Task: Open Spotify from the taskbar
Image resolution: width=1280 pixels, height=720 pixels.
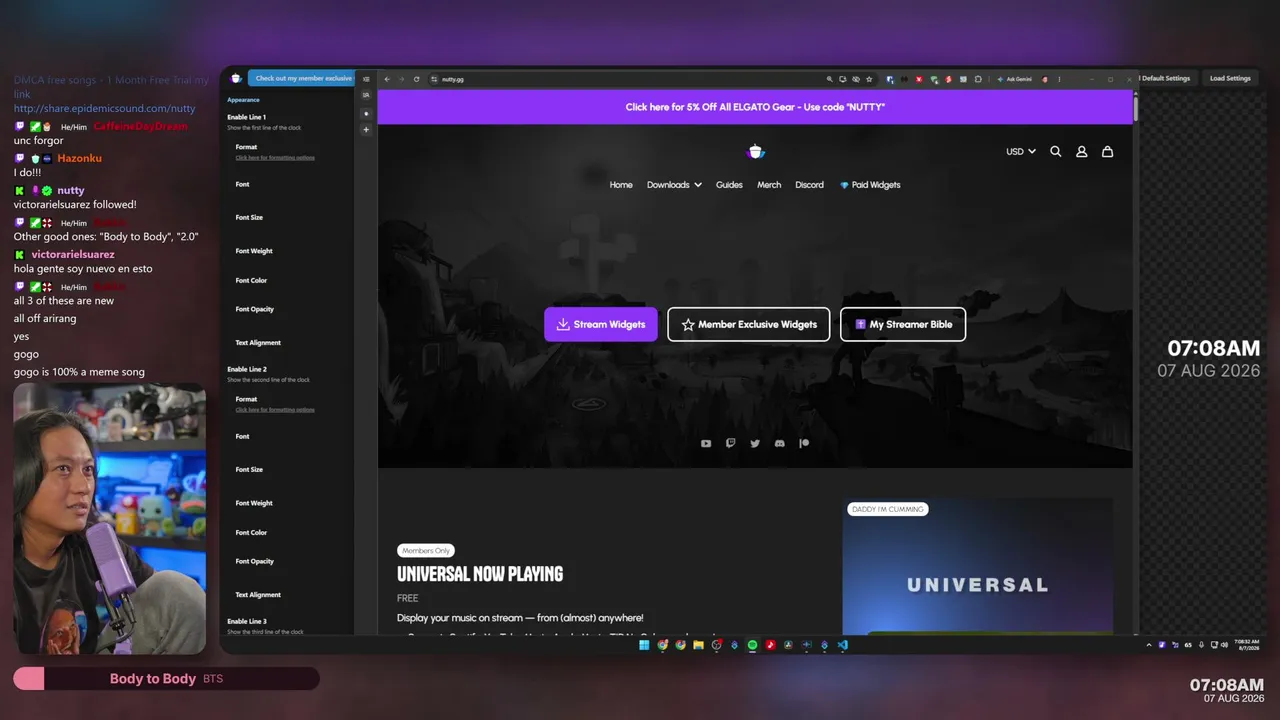Action: point(752,645)
